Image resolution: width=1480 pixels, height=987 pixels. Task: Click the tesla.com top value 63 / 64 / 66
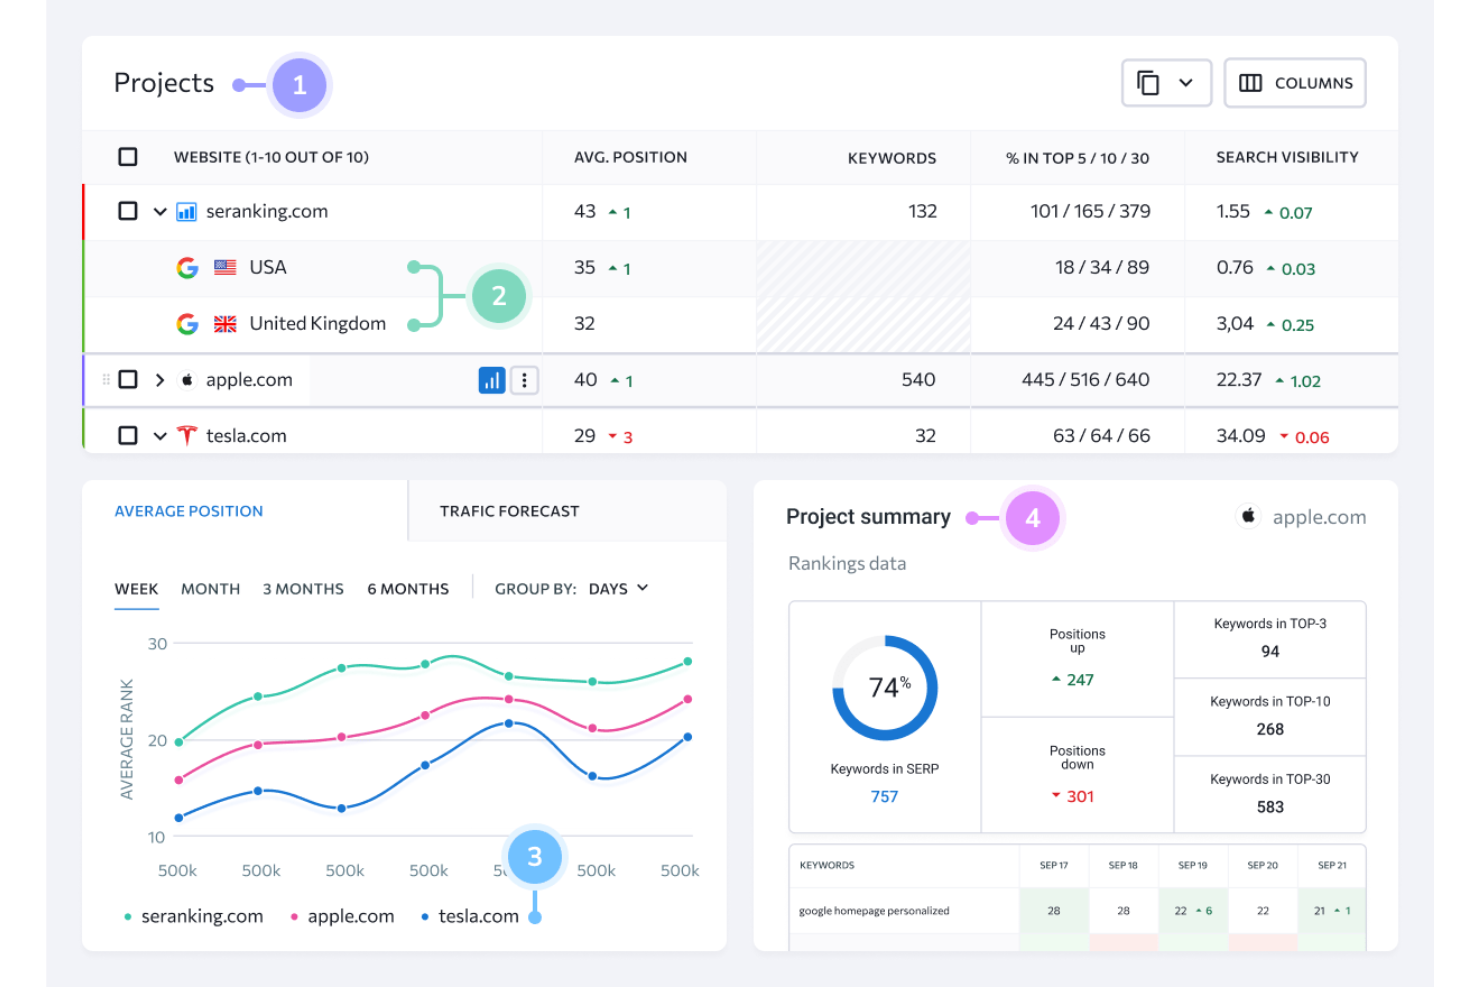1101,436
